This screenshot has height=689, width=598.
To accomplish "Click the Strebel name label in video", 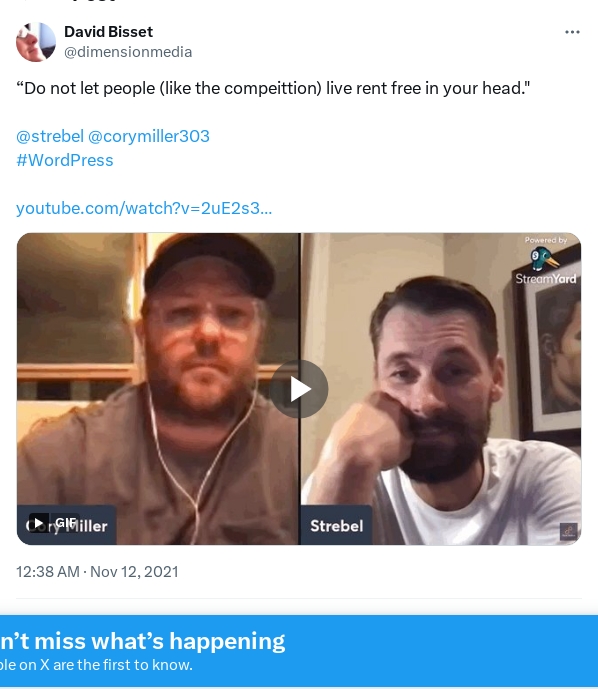I will [337, 526].
